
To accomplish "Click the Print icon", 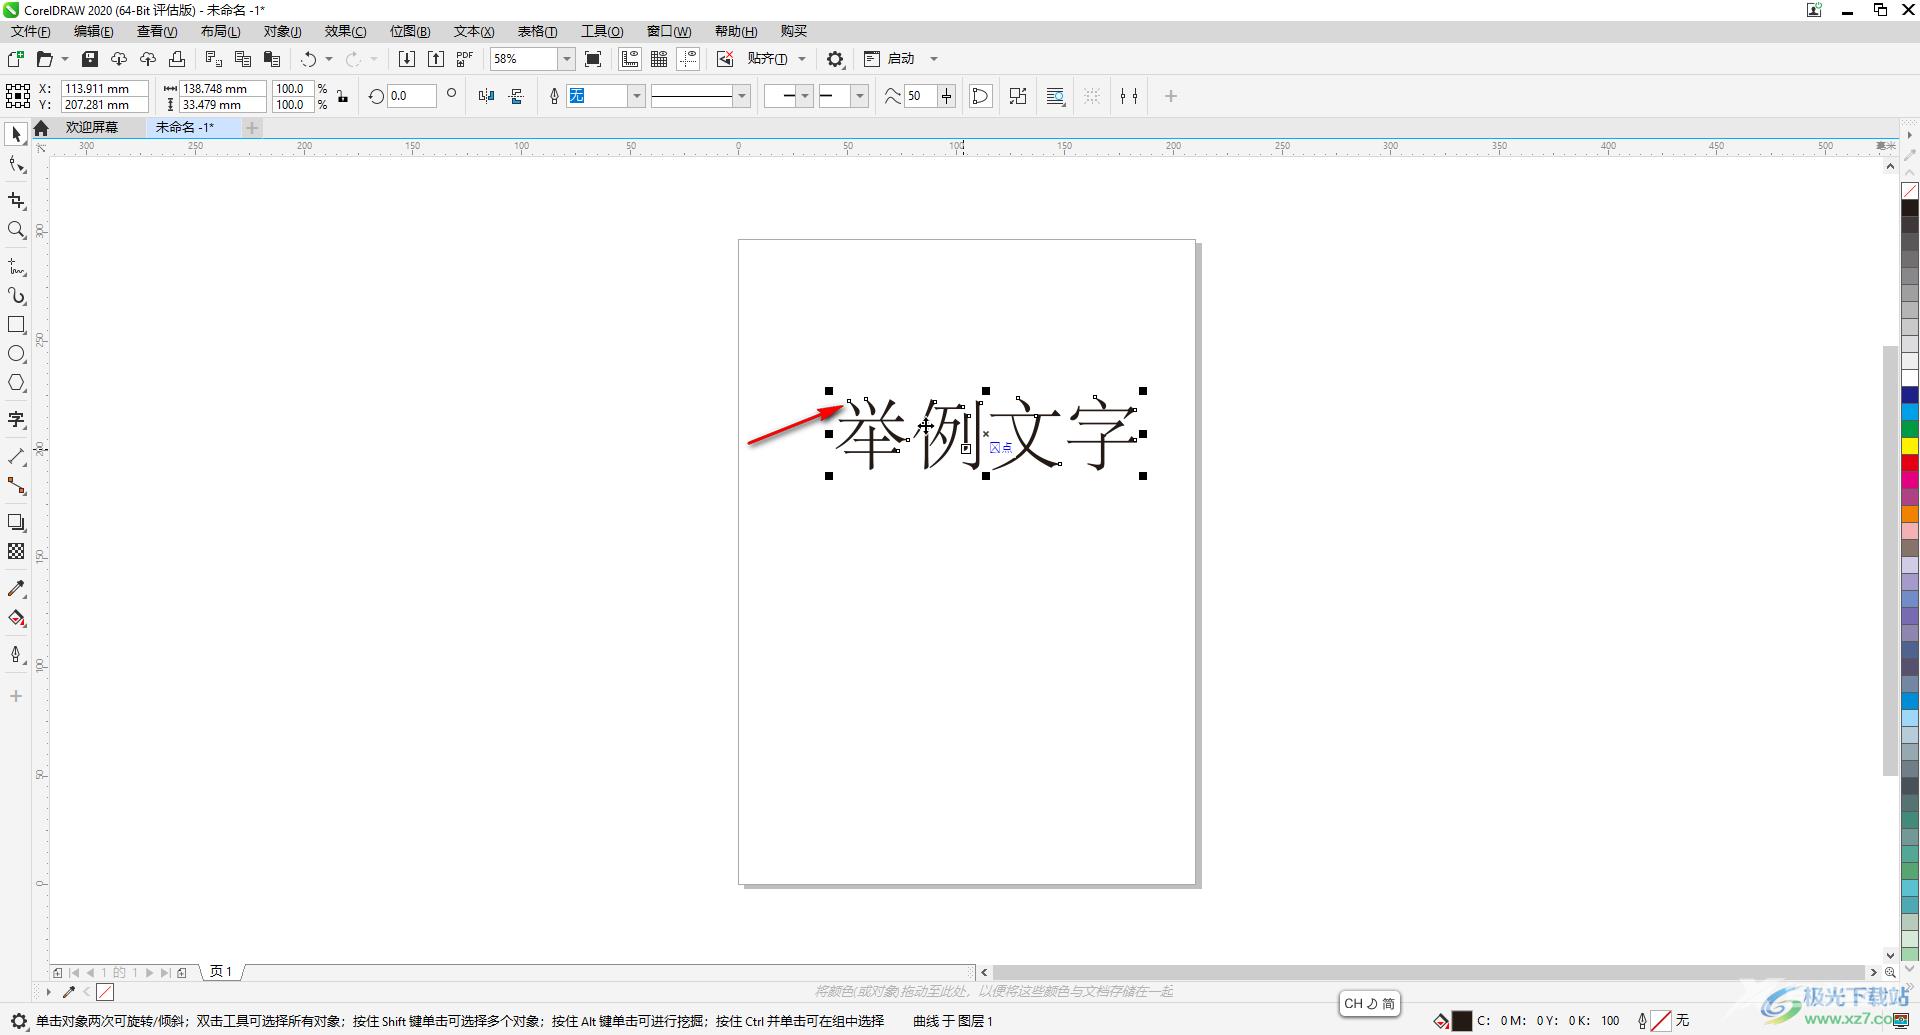I will pos(177,59).
